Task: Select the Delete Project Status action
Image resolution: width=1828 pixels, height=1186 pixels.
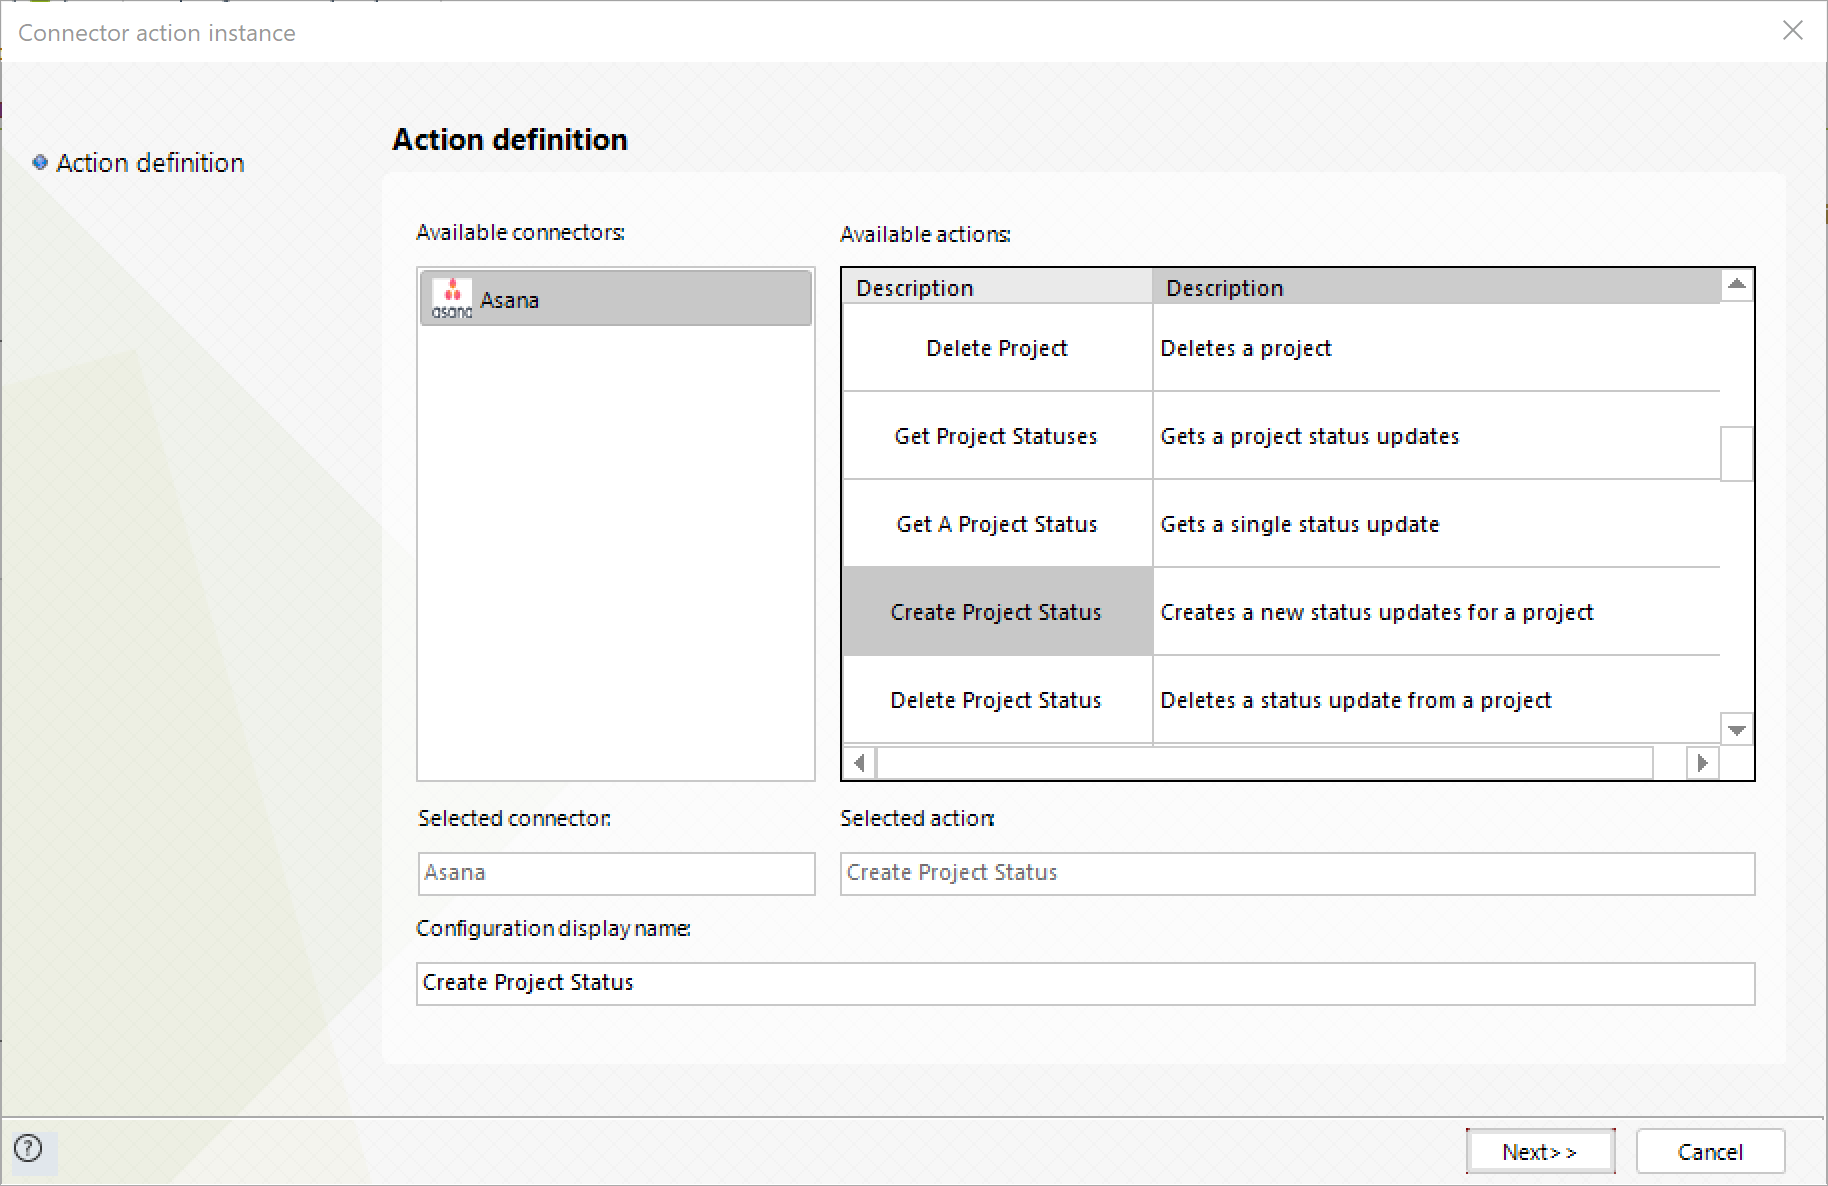Action: [997, 700]
